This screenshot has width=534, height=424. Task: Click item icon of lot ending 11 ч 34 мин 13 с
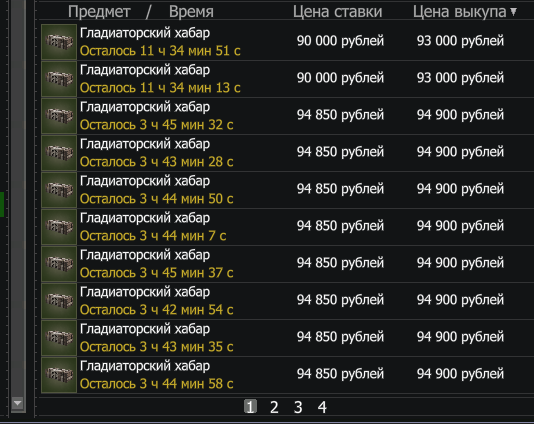(x=59, y=79)
